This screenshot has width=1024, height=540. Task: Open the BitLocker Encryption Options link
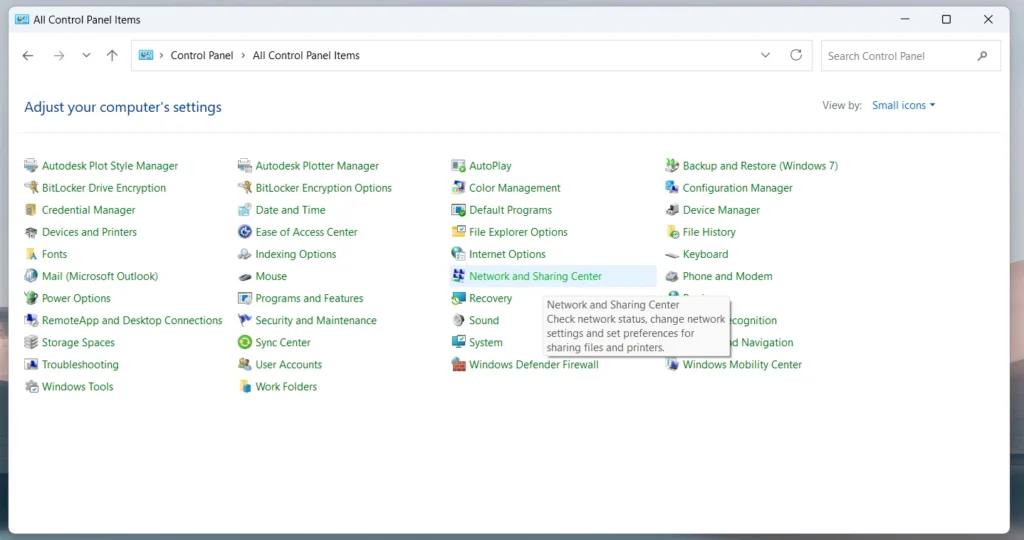323,188
